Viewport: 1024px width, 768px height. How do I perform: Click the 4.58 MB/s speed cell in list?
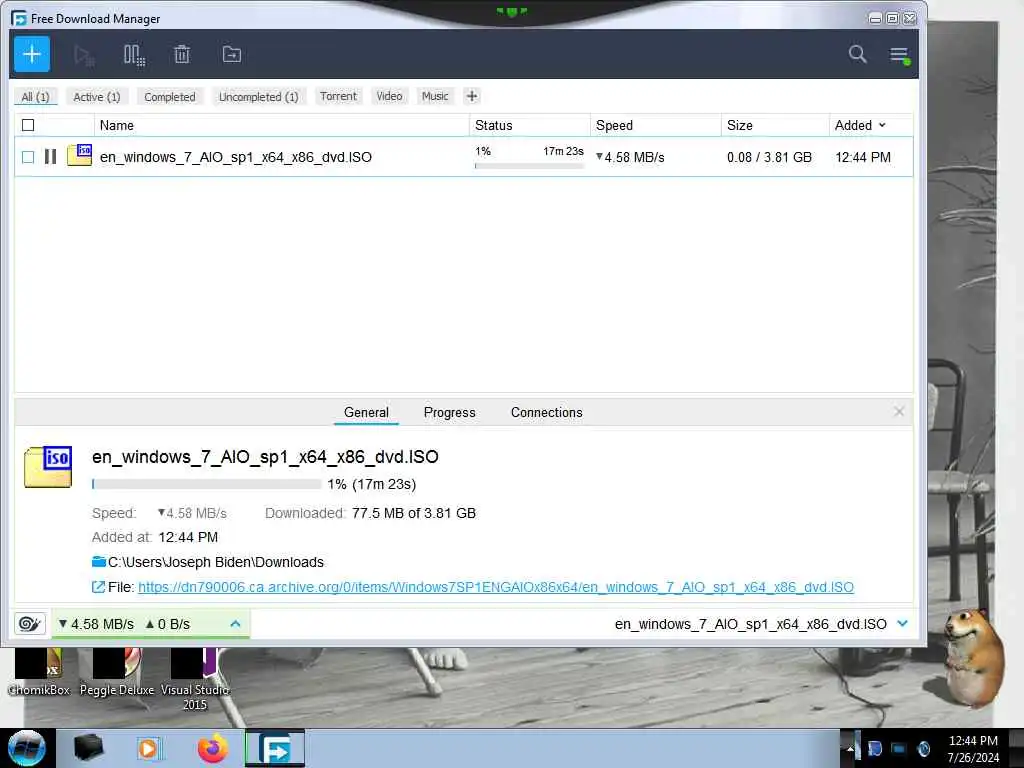click(630, 157)
